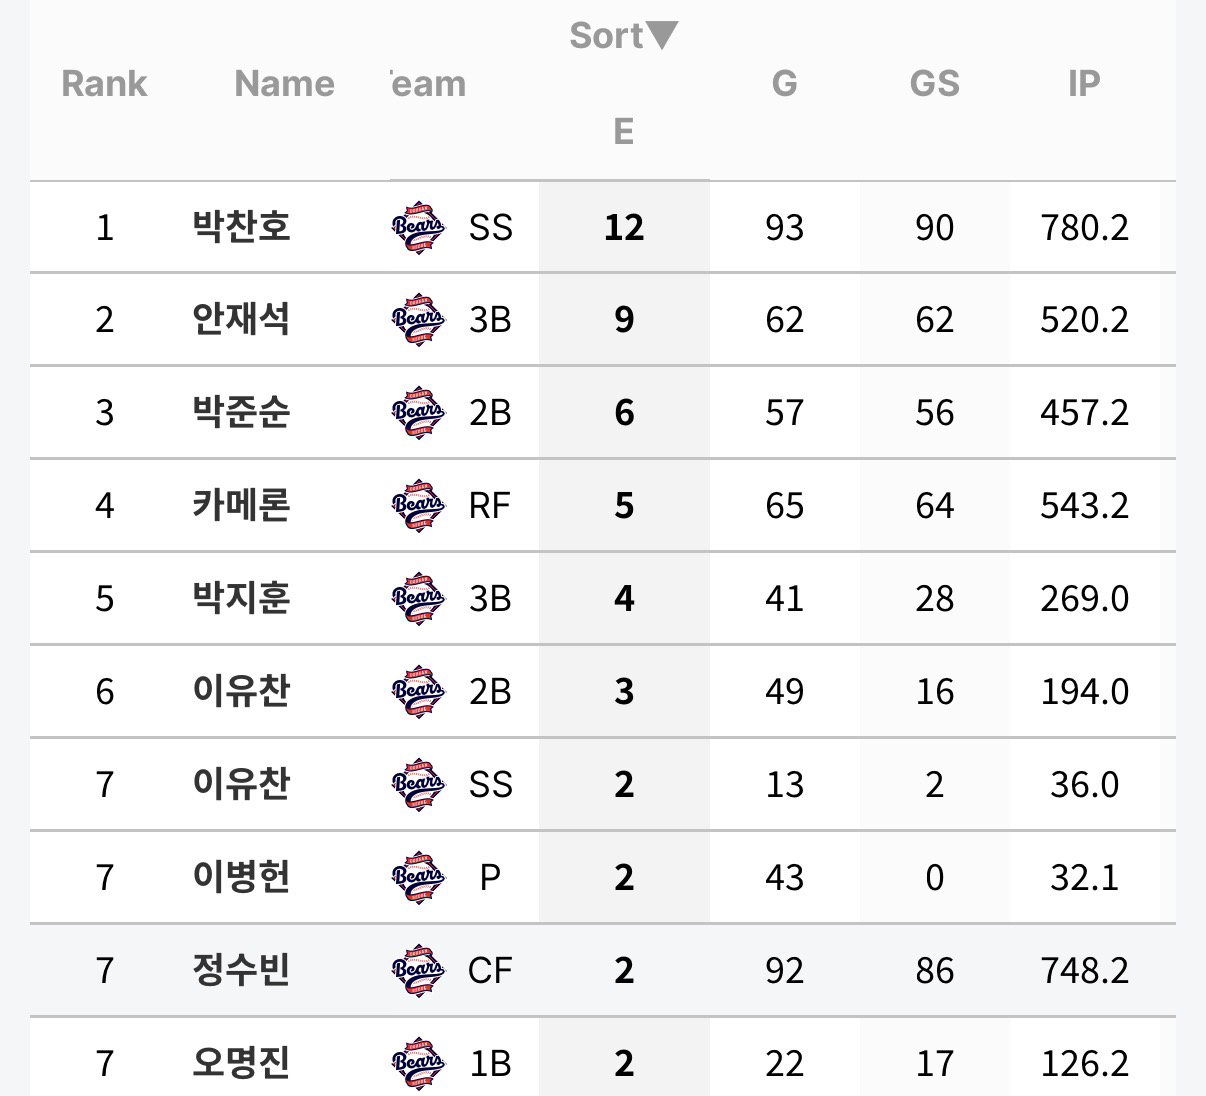Sort by the IP column header
Screen dimensions: 1206x1096
point(1085,83)
